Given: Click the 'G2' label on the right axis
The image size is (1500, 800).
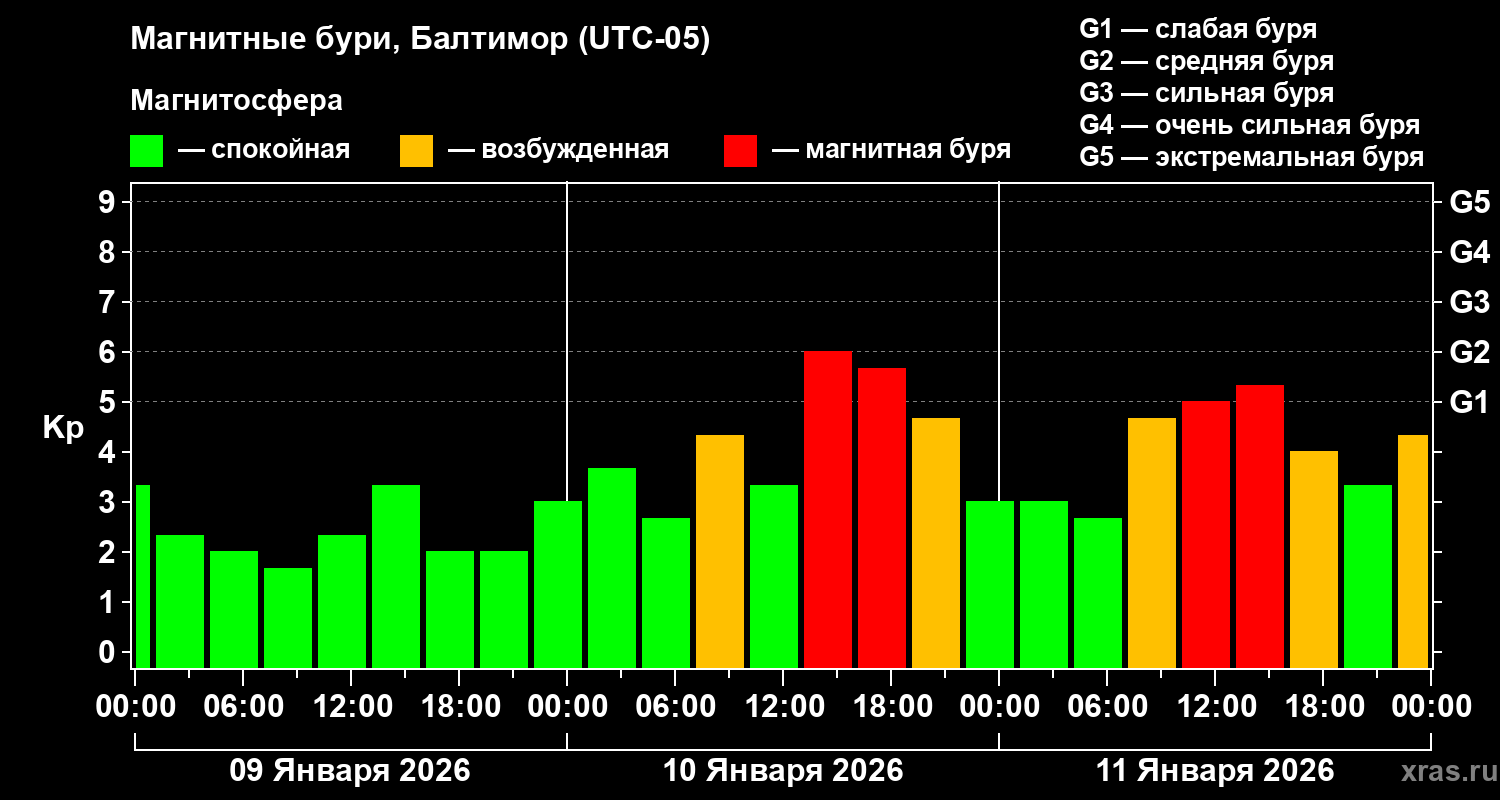Looking at the screenshot, I should click(1469, 352).
